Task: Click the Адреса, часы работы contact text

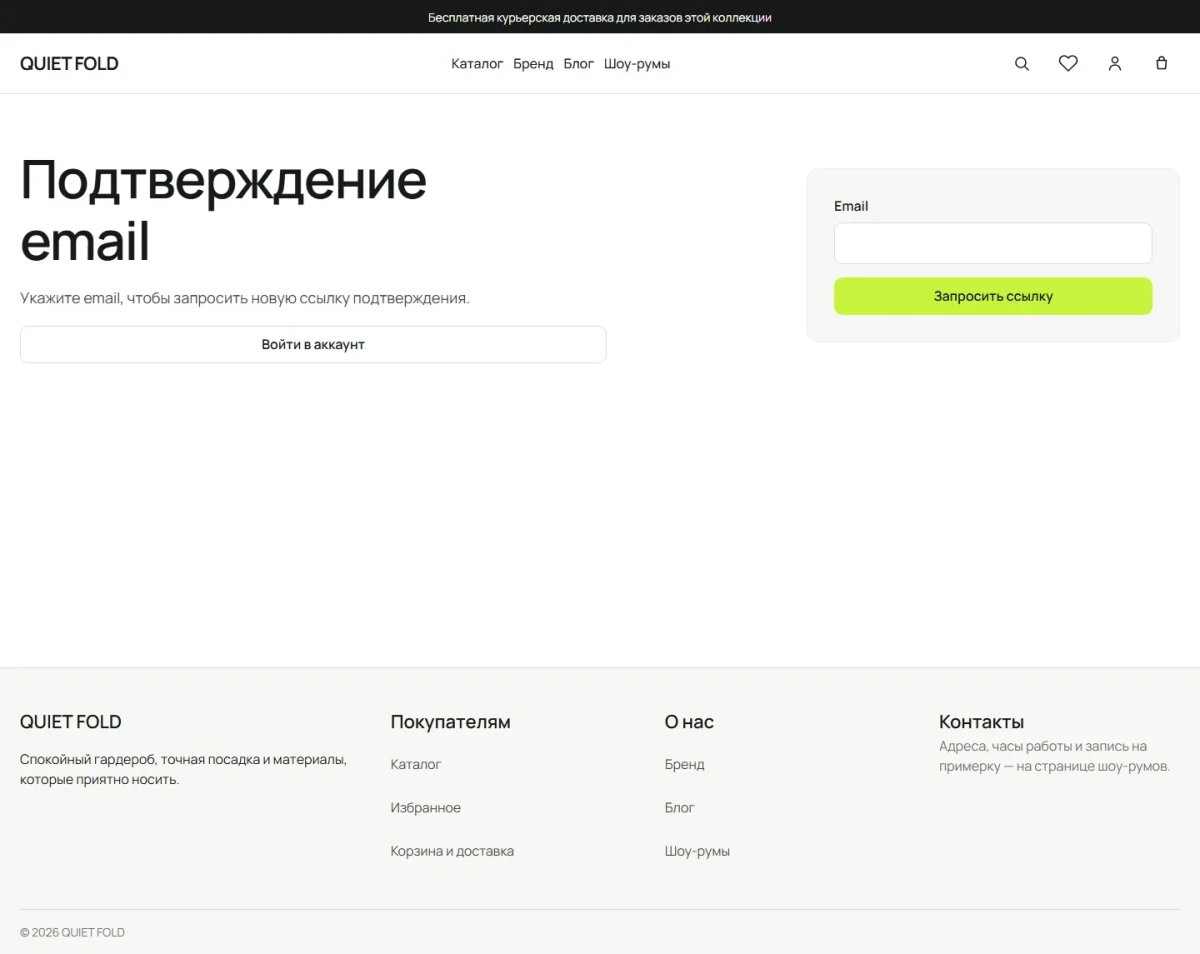Action: click(1054, 756)
